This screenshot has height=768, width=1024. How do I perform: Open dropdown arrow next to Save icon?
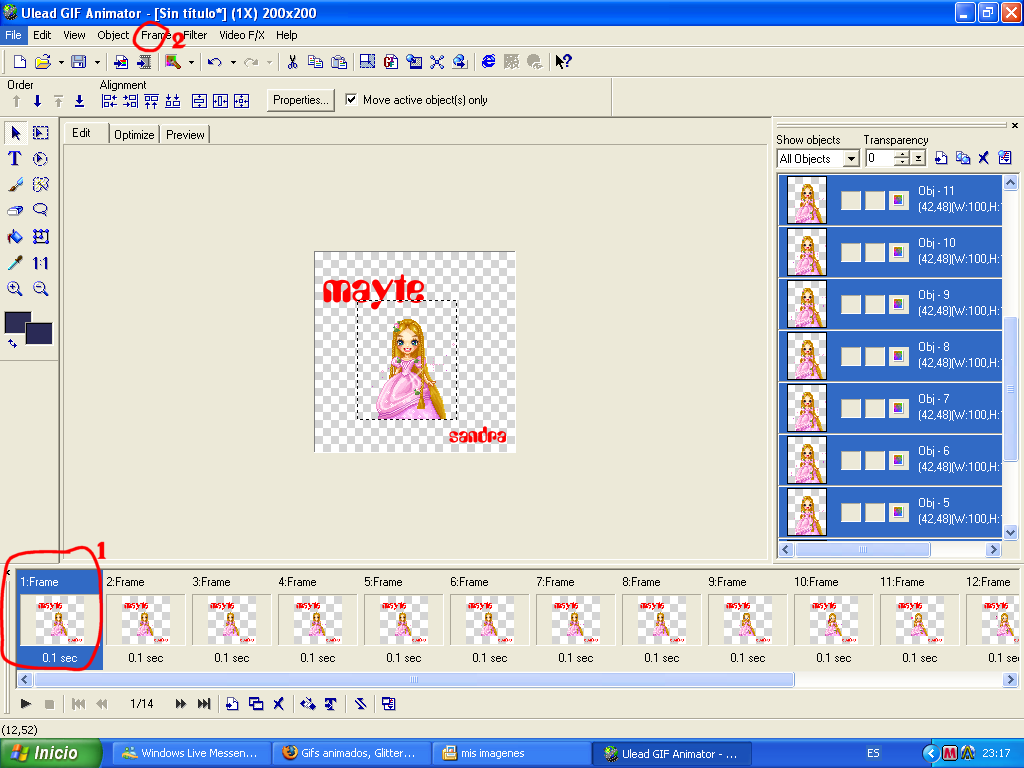(x=97, y=63)
